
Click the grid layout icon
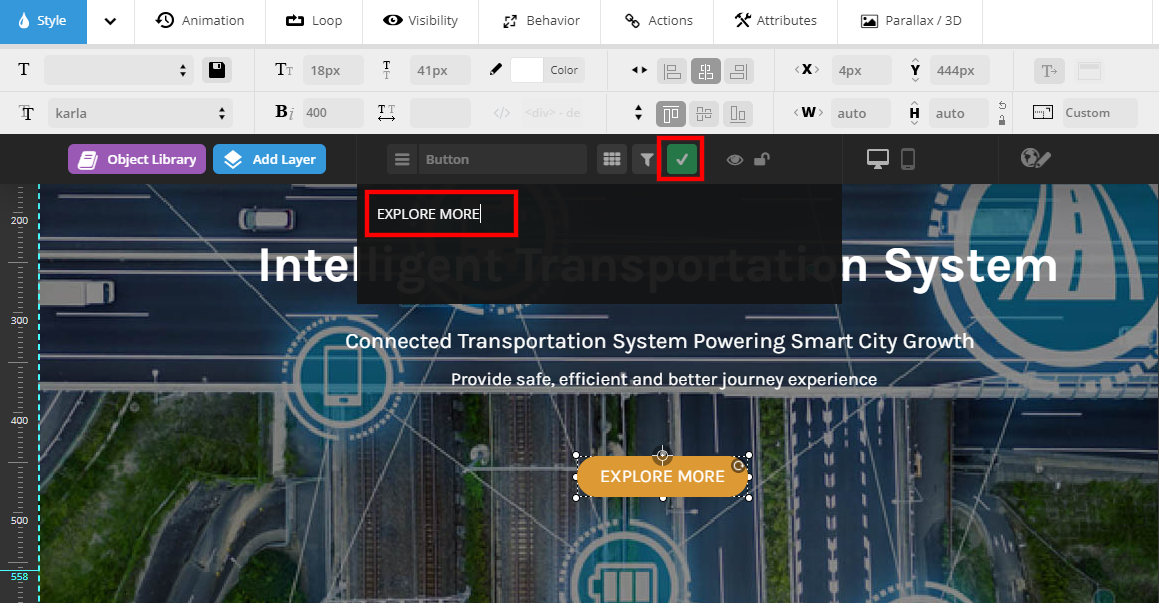(612, 160)
